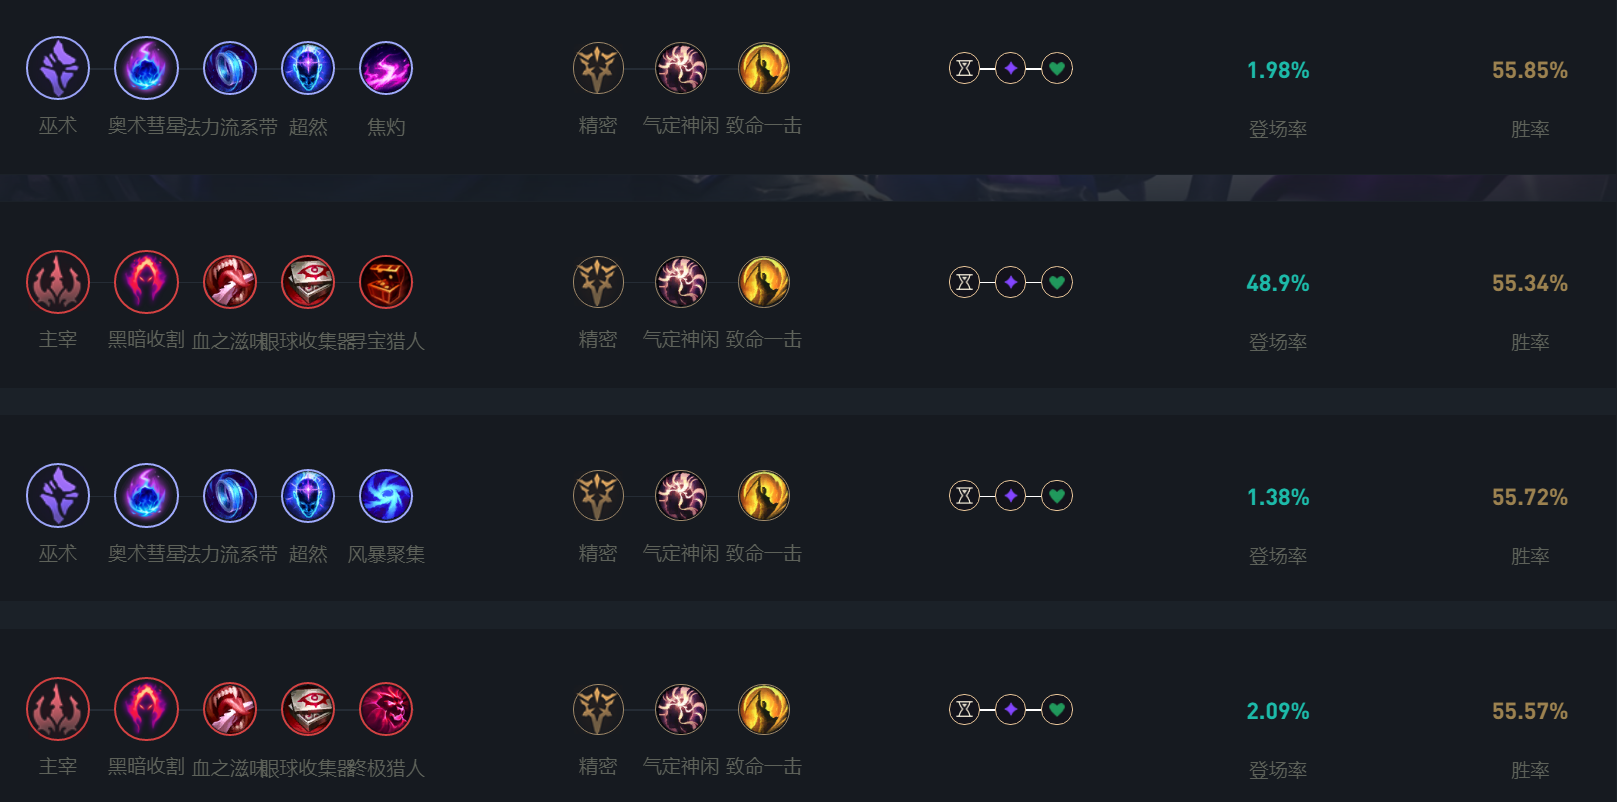Select the Treasure Hunter (寻宝猎人) rune icon

click(x=385, y=282)
